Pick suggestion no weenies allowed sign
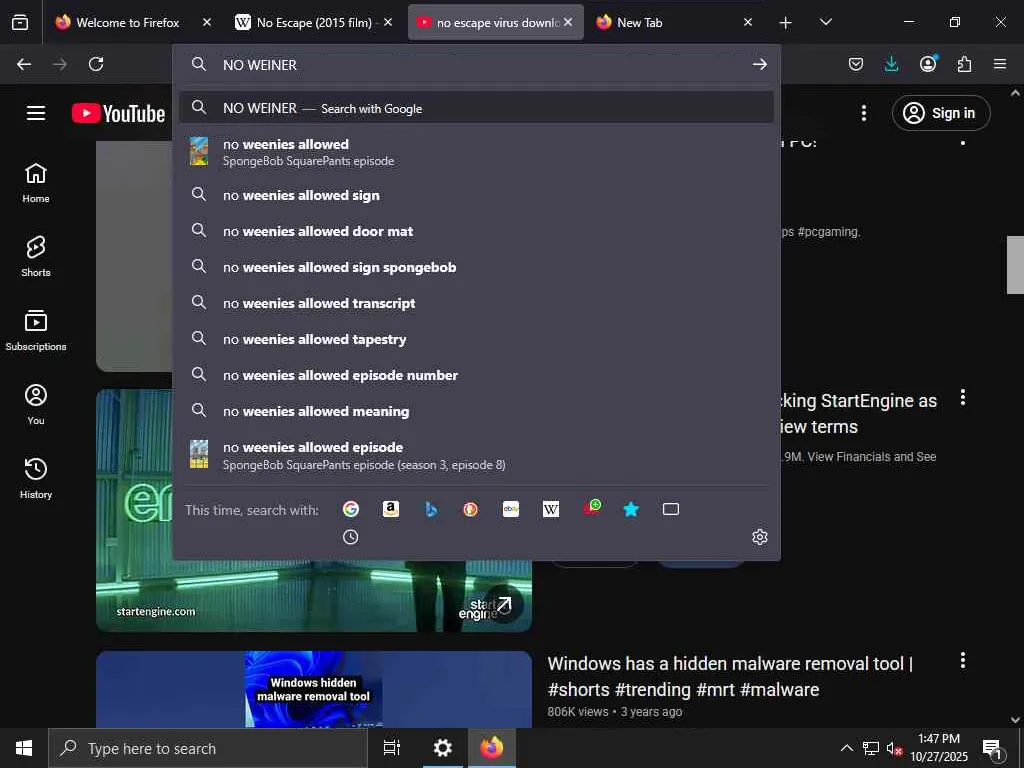The height and width of the screenshot is (768, 1024). point(477,195)
